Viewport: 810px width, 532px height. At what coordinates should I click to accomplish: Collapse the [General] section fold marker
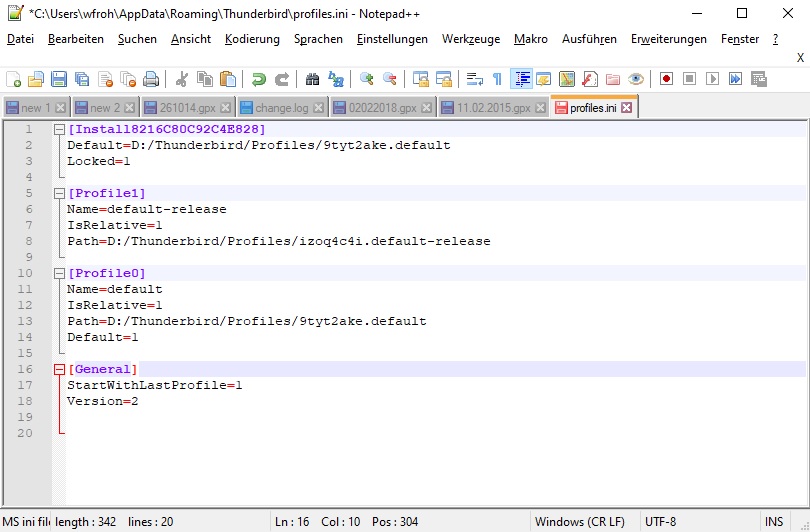click(59, 370)
